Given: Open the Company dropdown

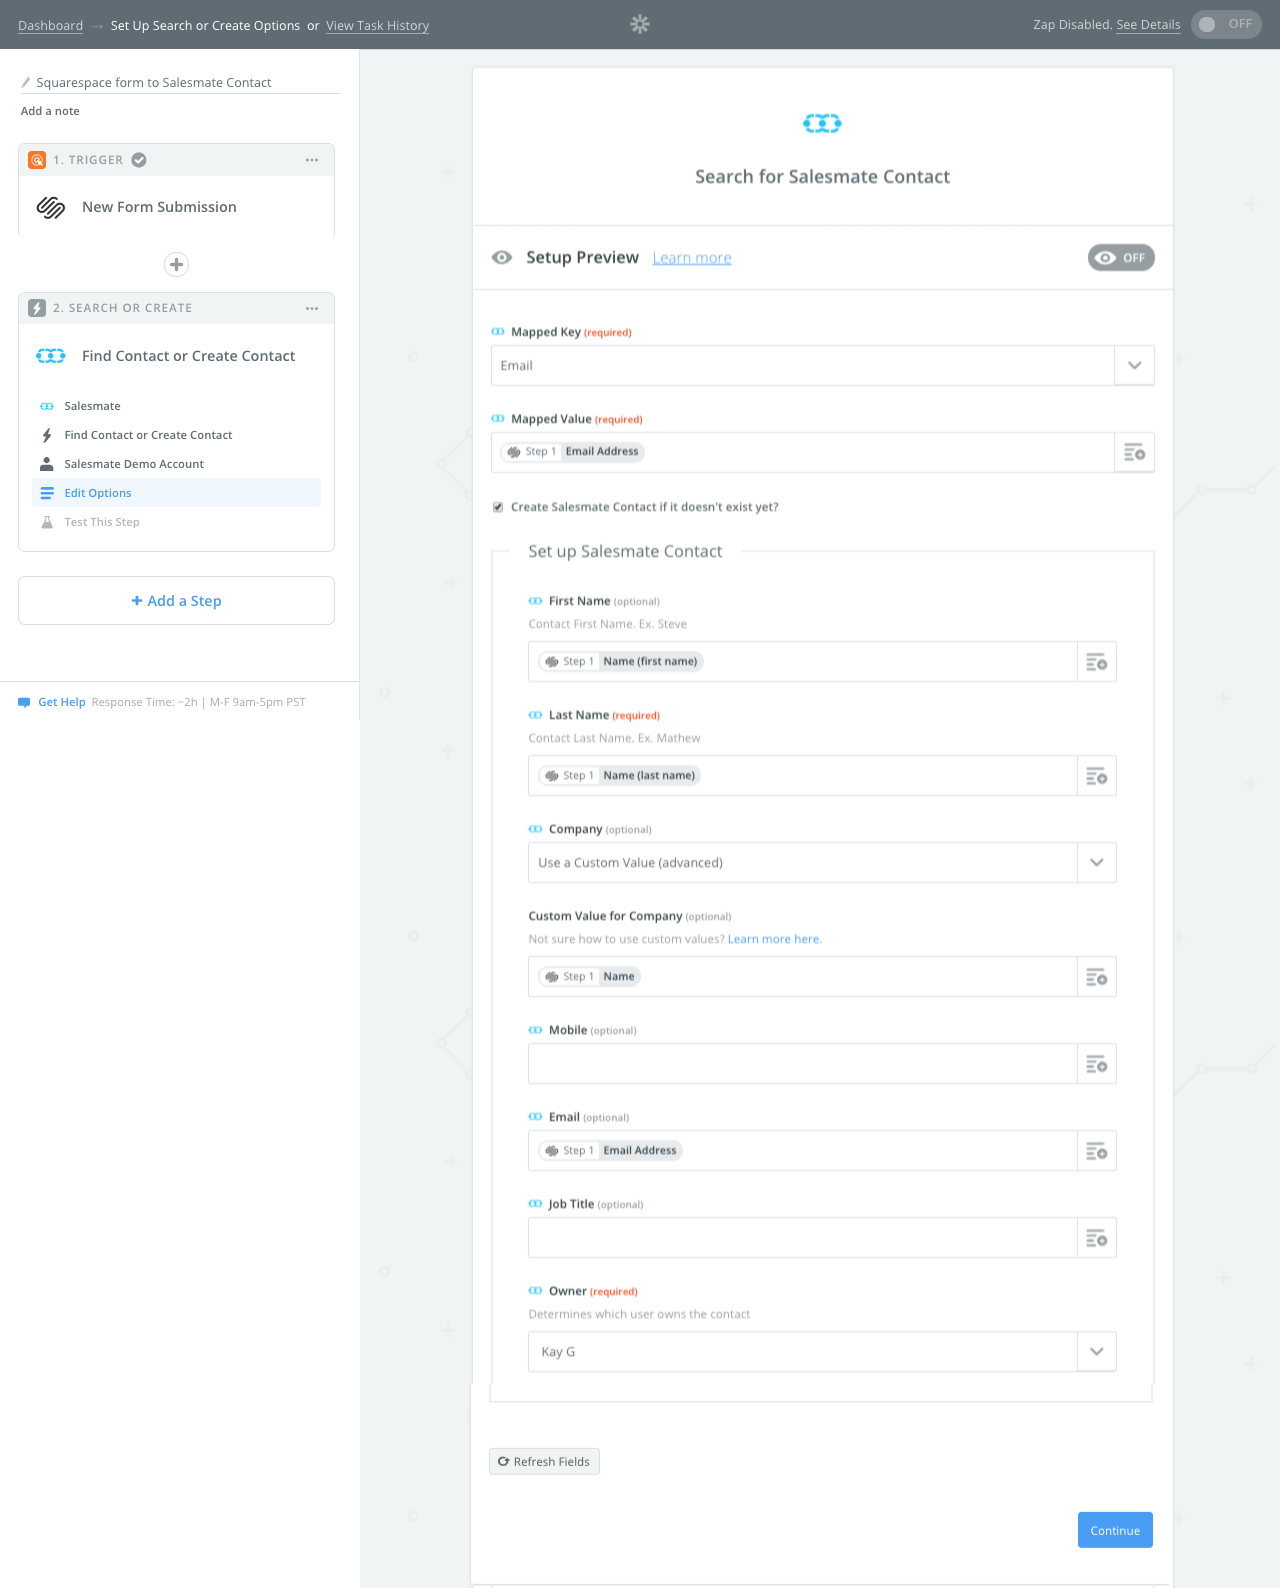Looking at the screenshot, I should (x=822, y=863).
